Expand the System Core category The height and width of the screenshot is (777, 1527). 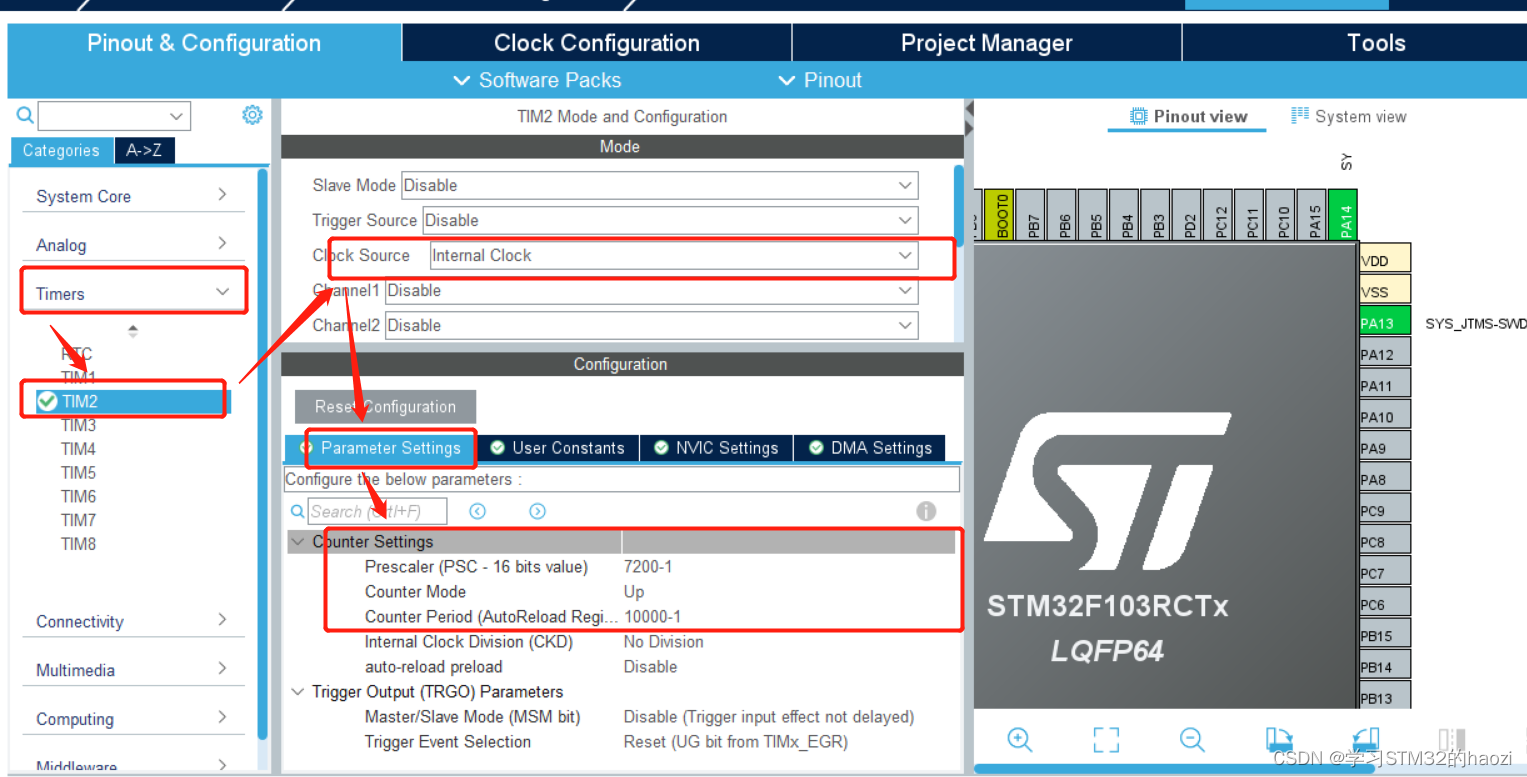click(x=133, y=196)
